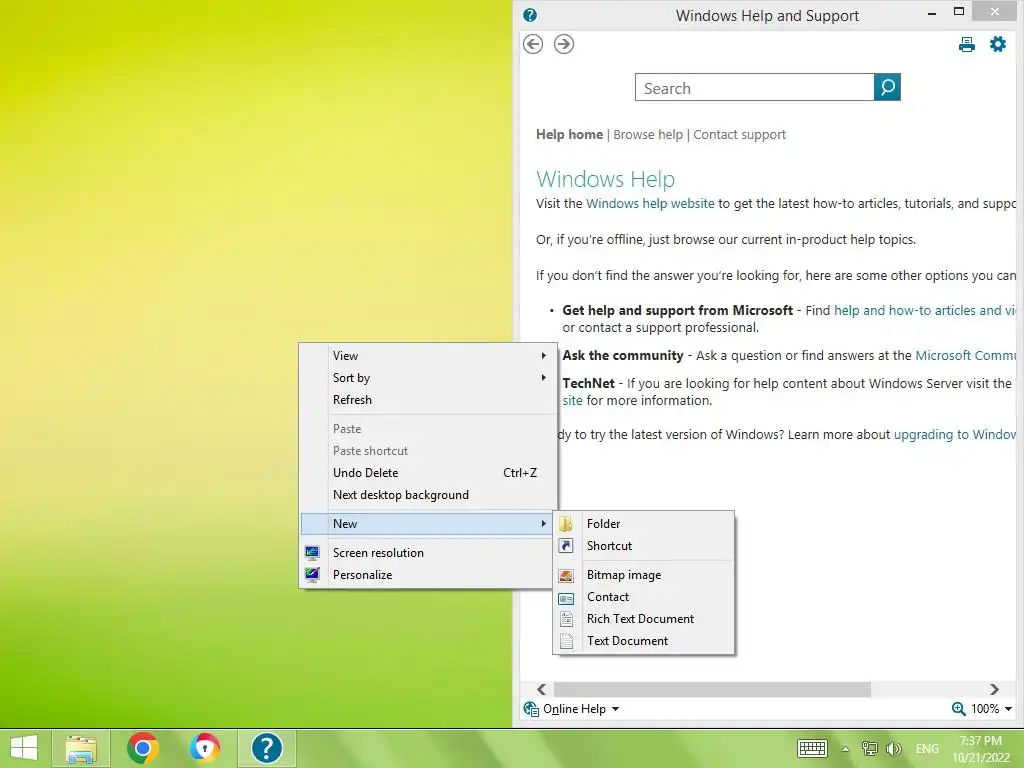Click the Online Help globe icon

tap(531, 709)
